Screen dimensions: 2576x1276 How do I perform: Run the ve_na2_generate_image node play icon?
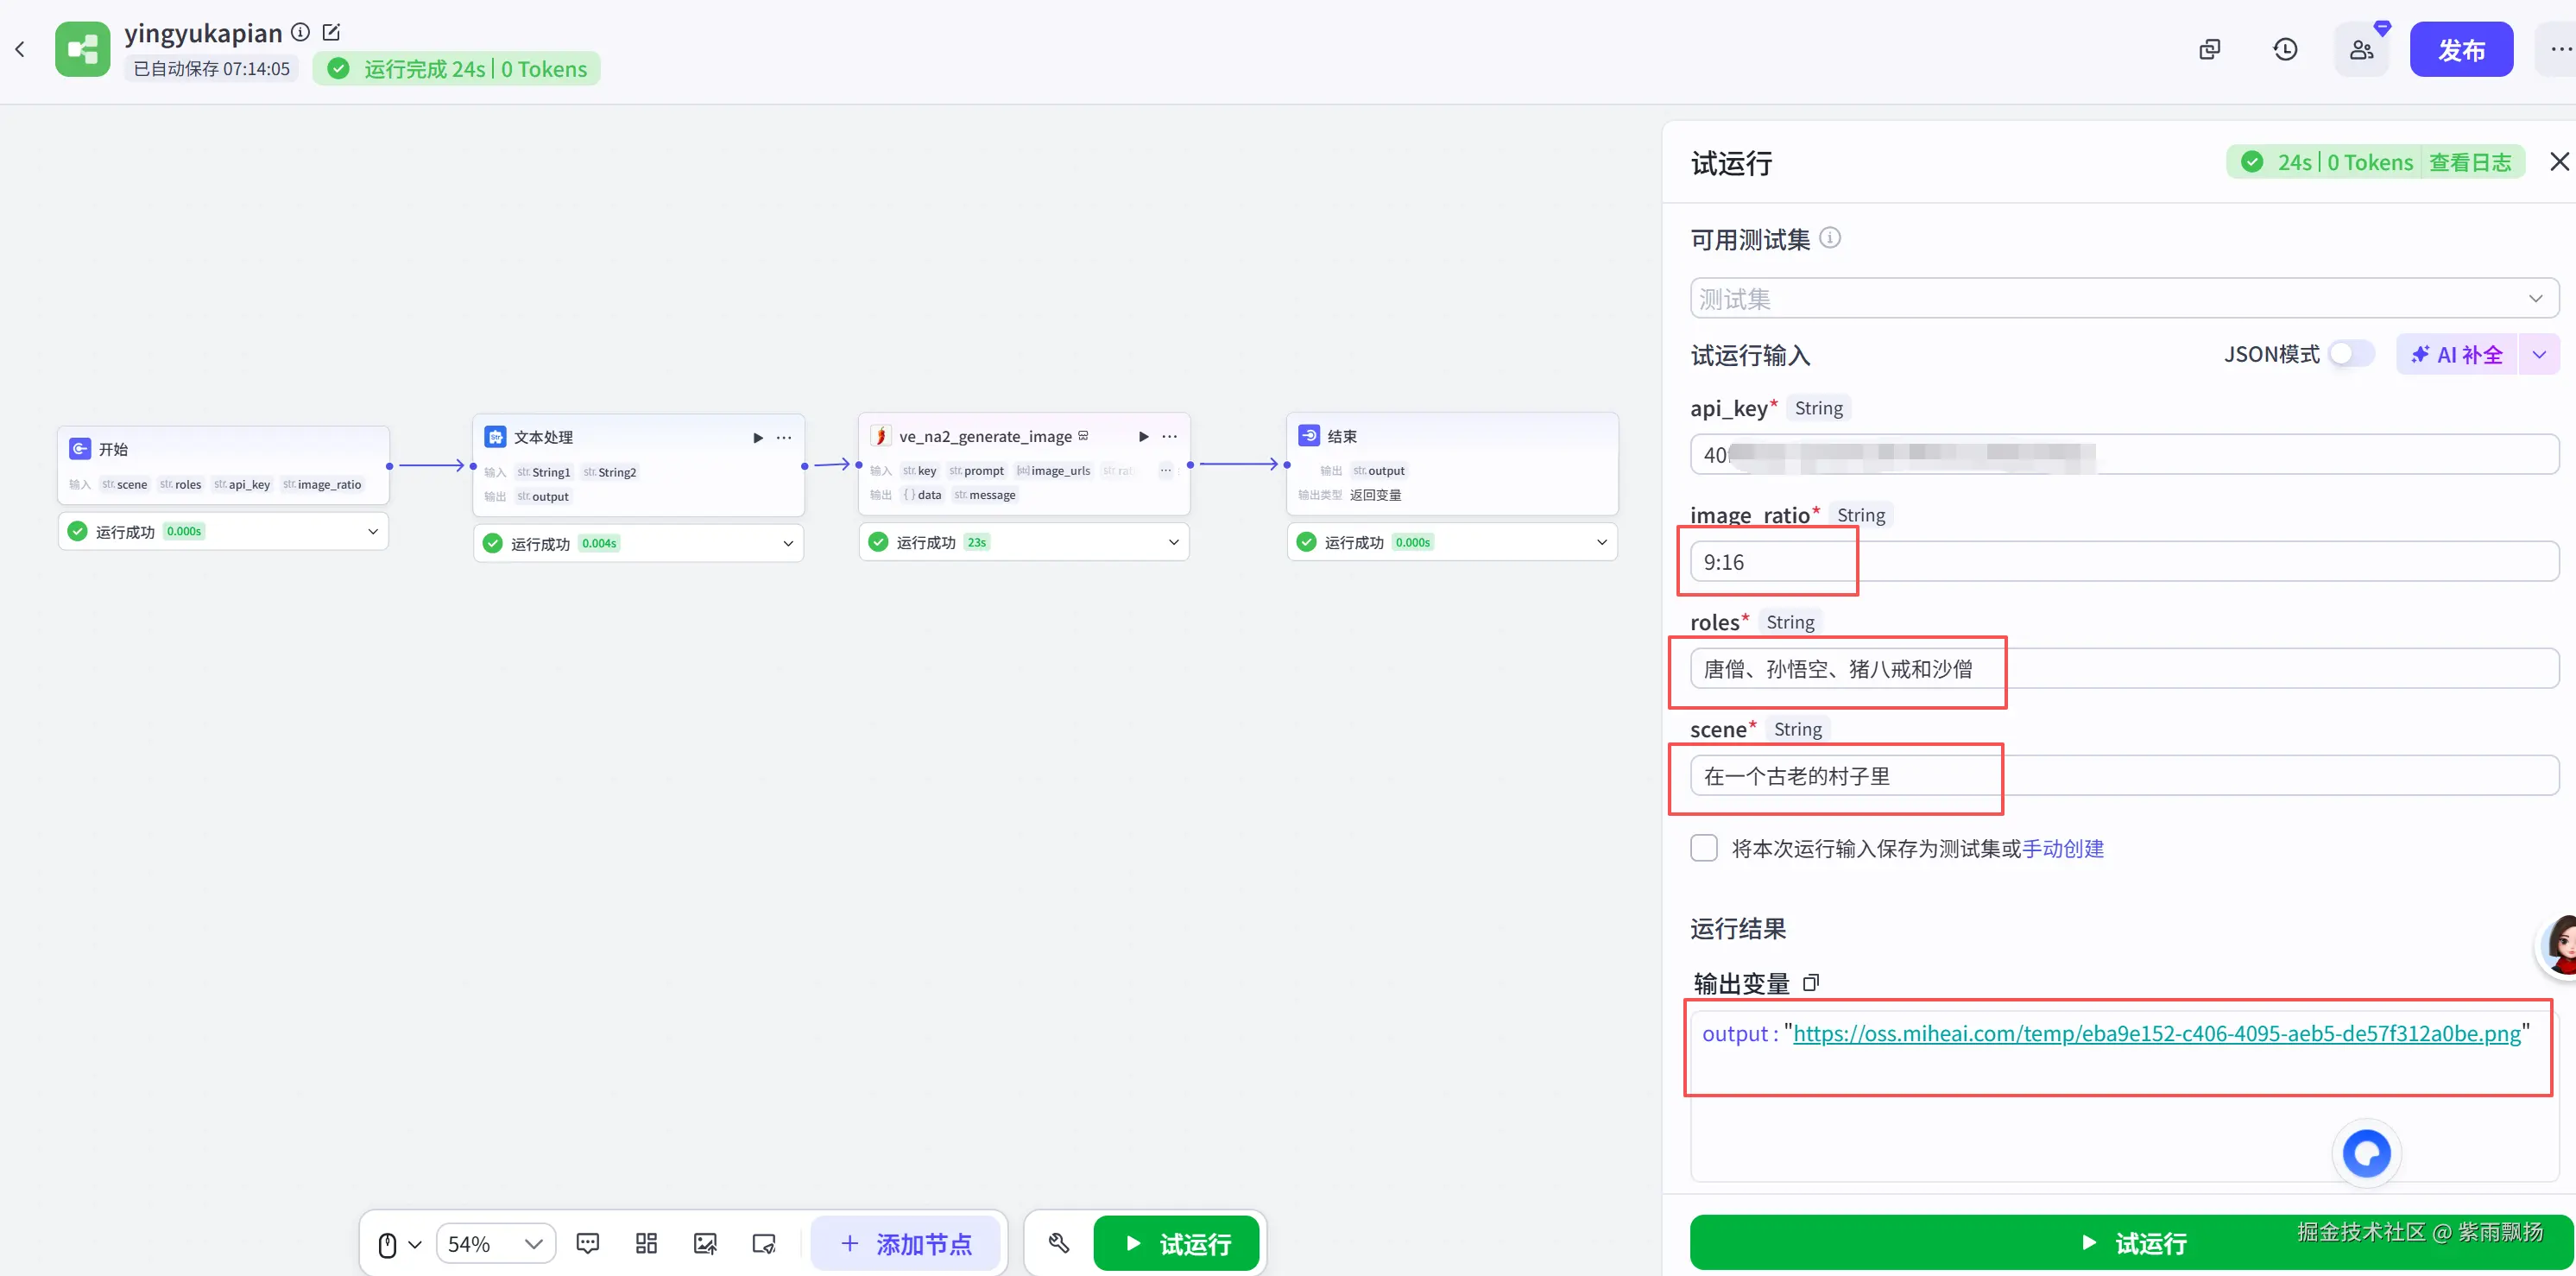(x=1144, y=436)
